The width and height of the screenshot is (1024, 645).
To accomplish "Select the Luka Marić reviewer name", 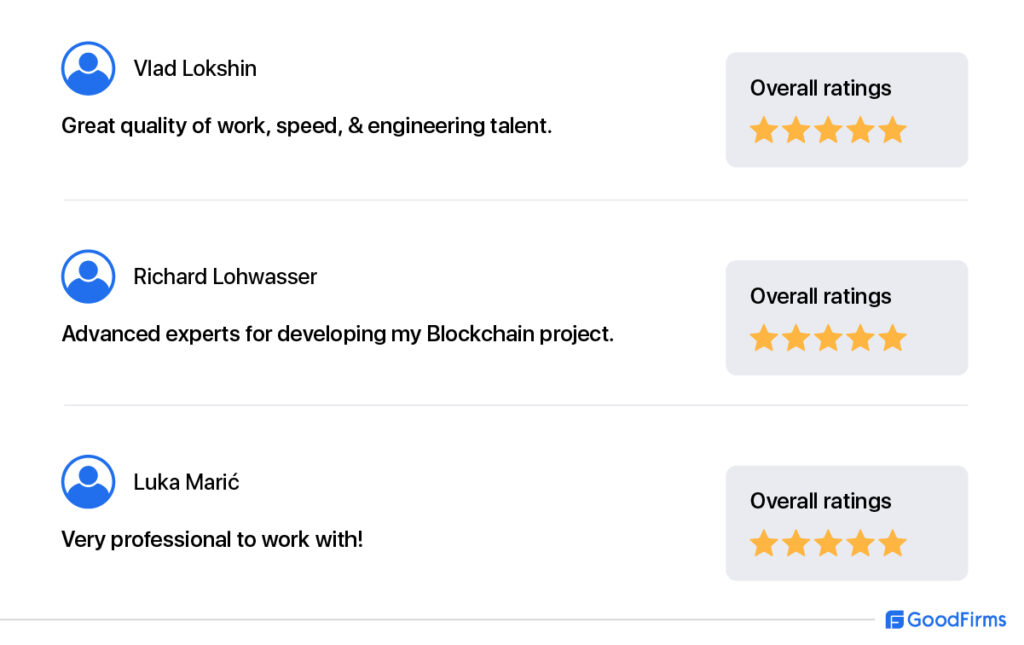I will click(x=186, y=482).
